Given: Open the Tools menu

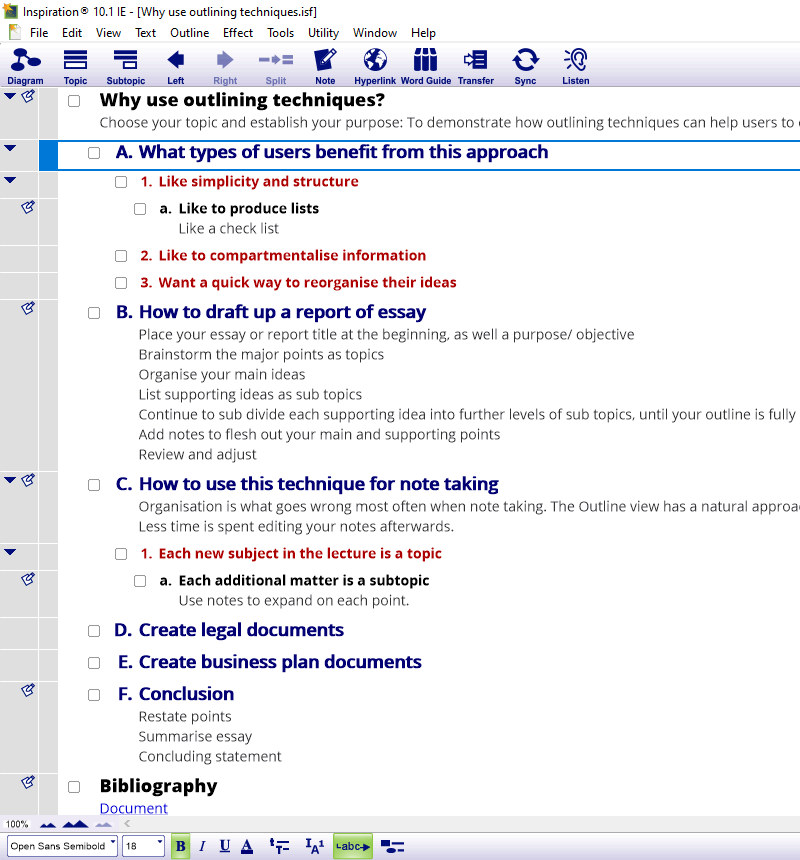Looking at the screenshot, I should pos(280,33).
